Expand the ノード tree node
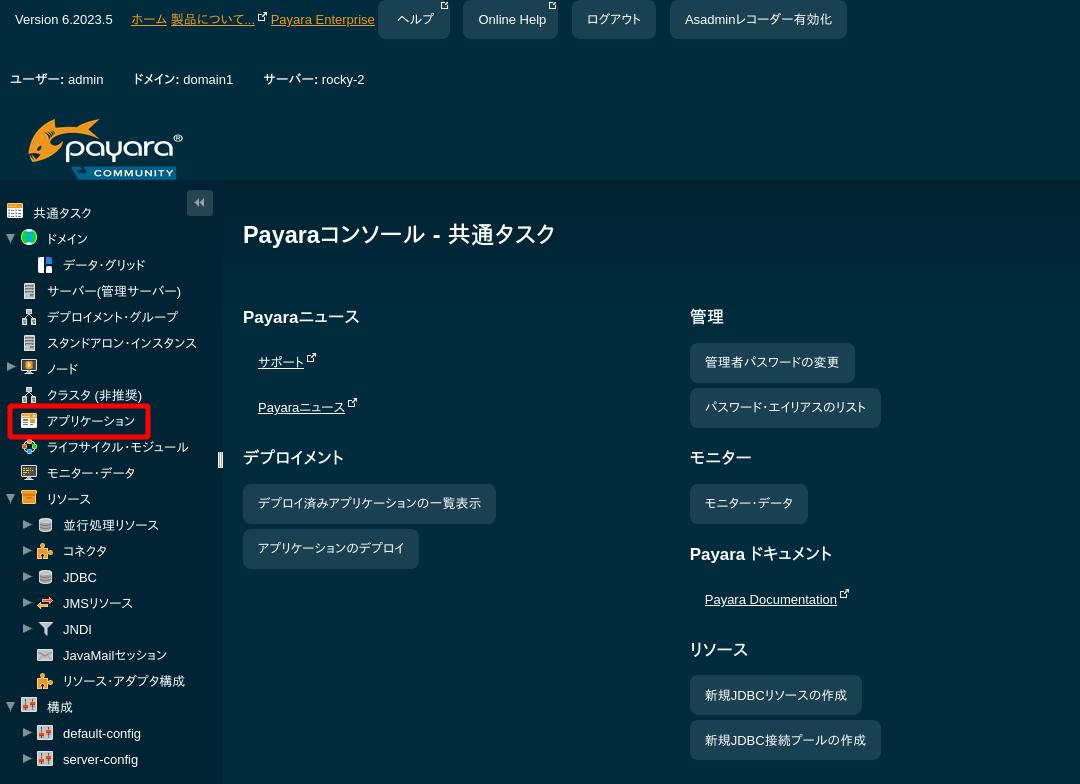 (x=11, y=368)
